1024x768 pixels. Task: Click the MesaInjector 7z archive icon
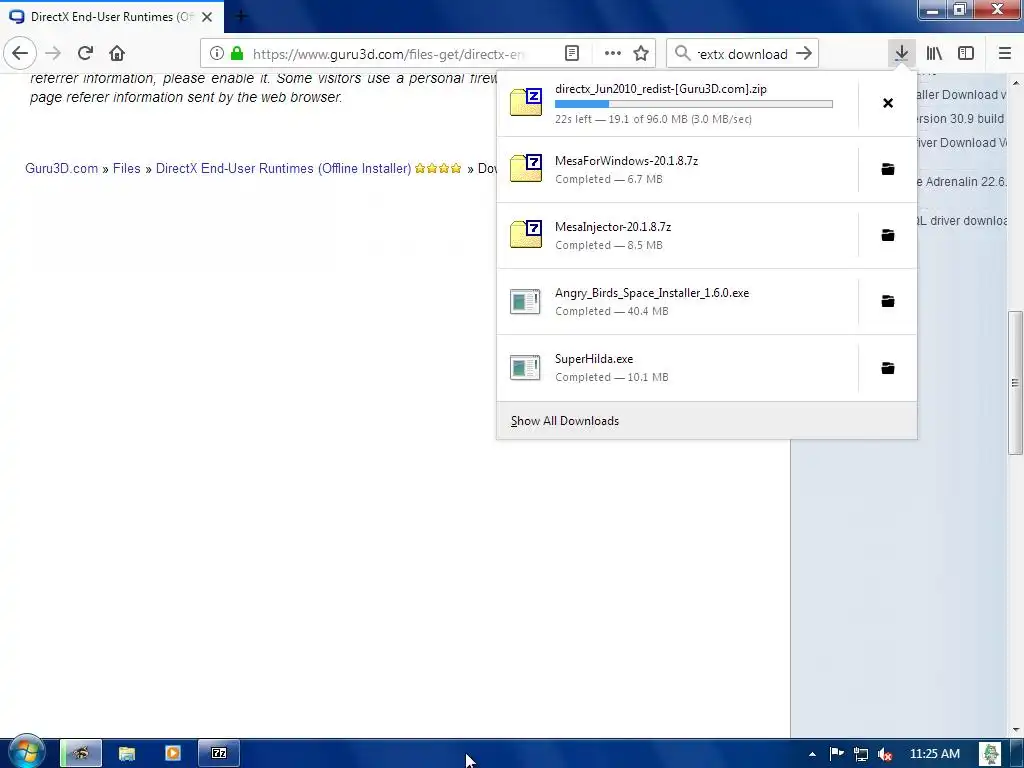(x=526, y=234)
